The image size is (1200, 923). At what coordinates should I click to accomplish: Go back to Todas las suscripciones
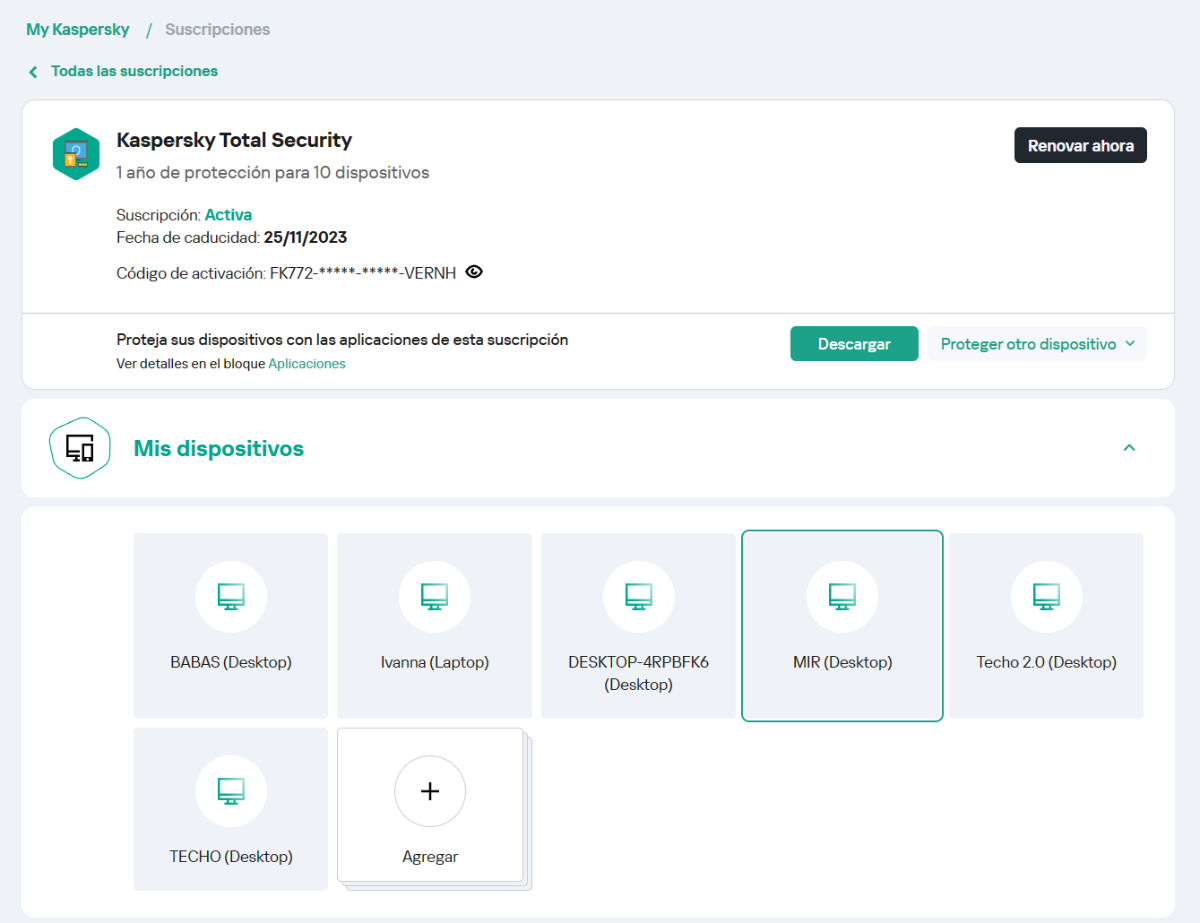point(134,71)
